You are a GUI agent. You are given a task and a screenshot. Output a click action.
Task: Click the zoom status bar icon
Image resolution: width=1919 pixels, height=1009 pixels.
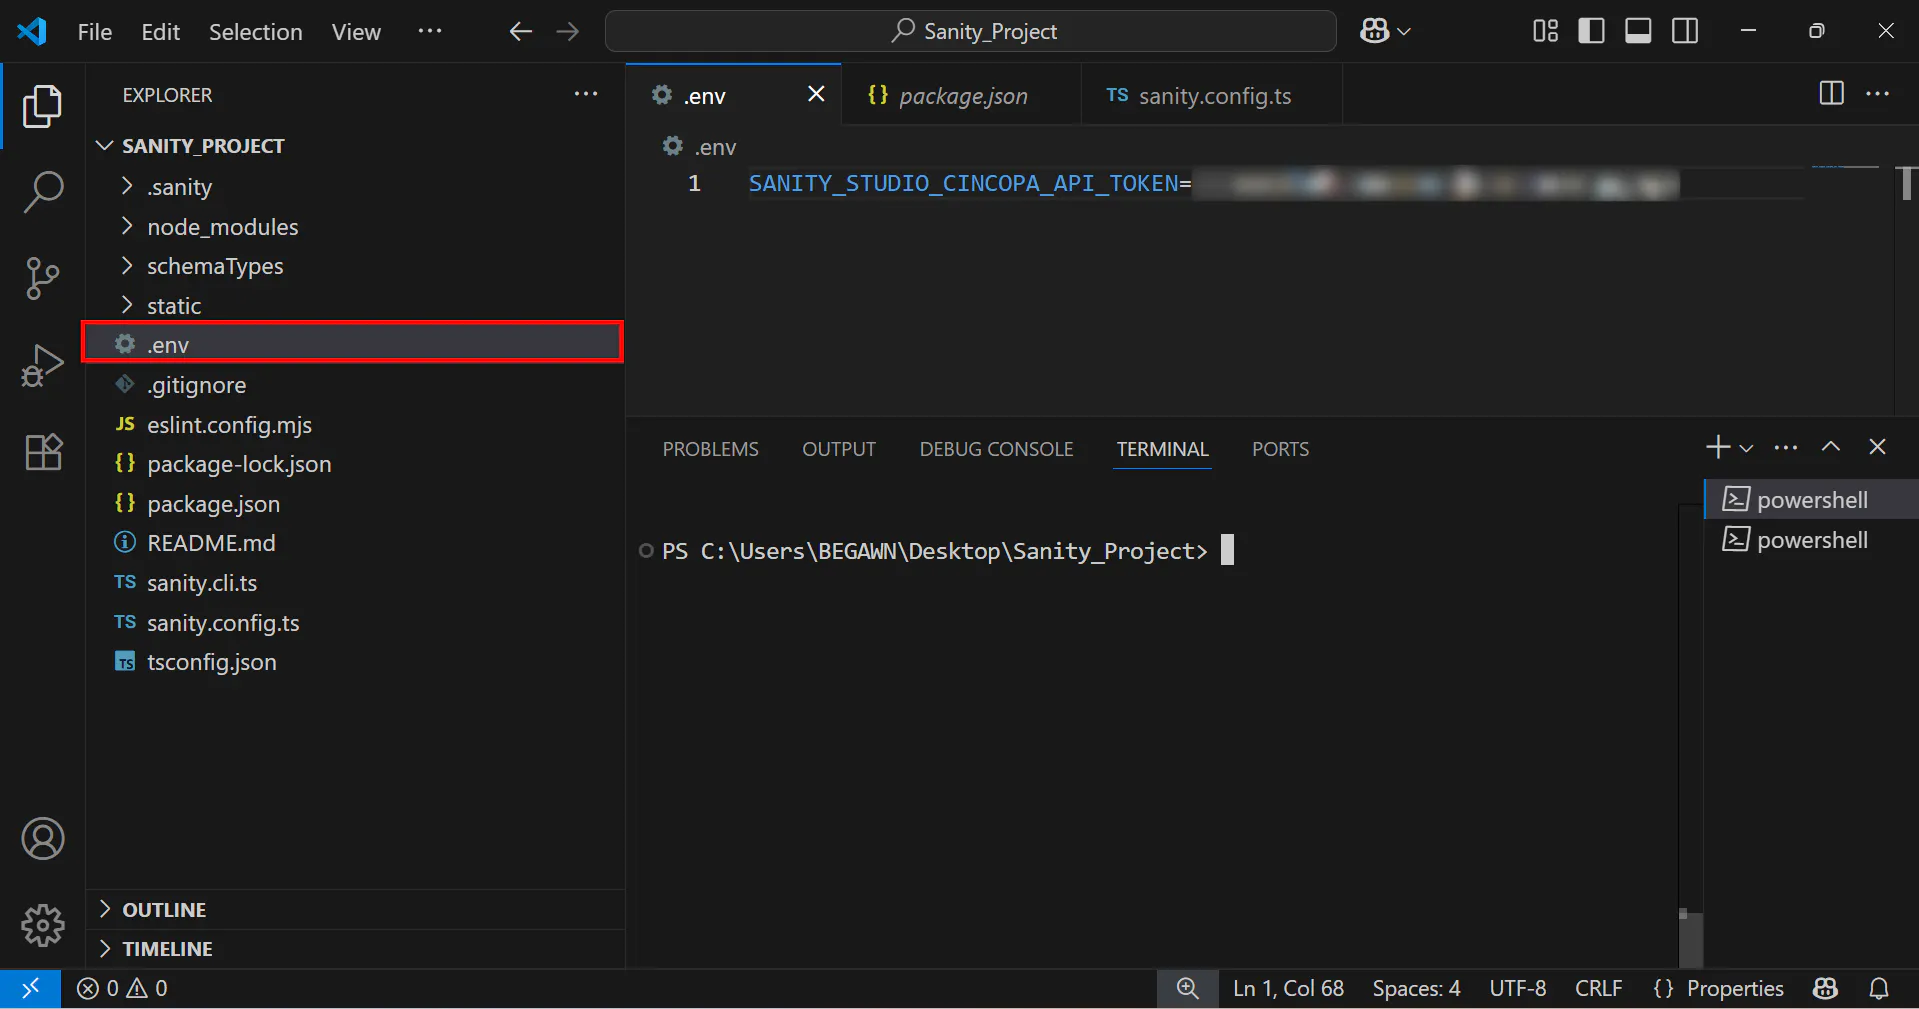[x=1187, y=988]
